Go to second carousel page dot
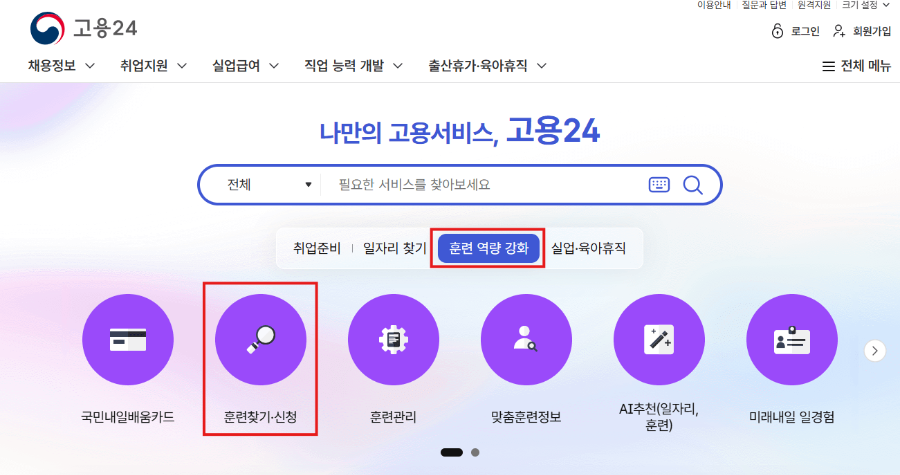Image resolution: width=900 pixels, height=475 pixels. [475, 453]
